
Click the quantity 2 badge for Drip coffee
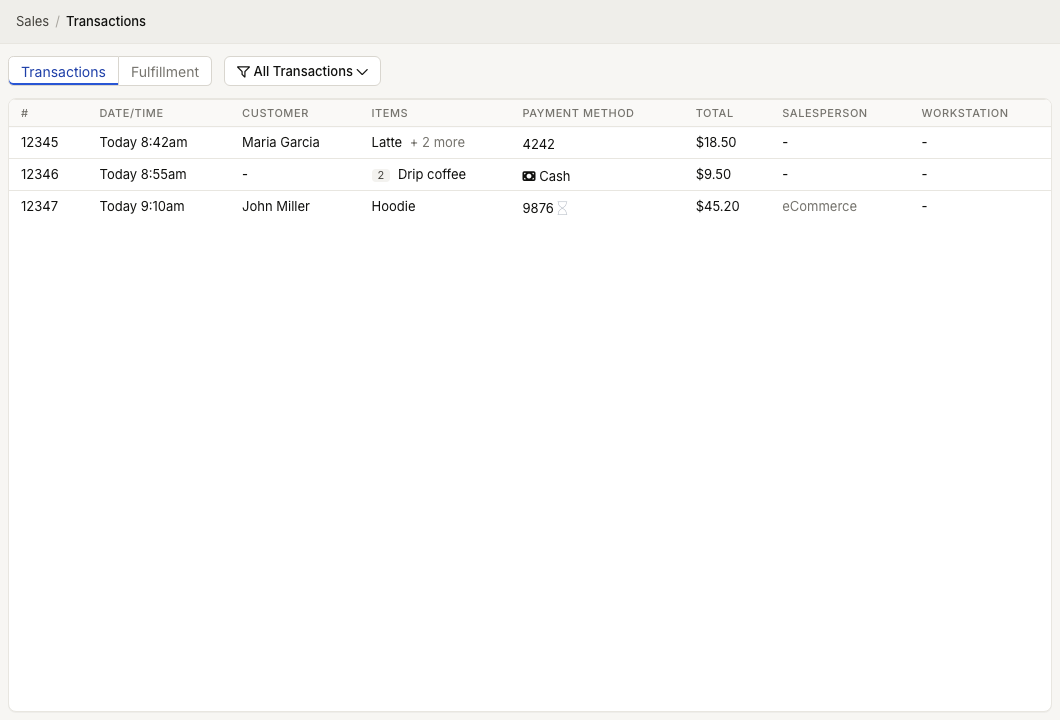pos(381,175)
